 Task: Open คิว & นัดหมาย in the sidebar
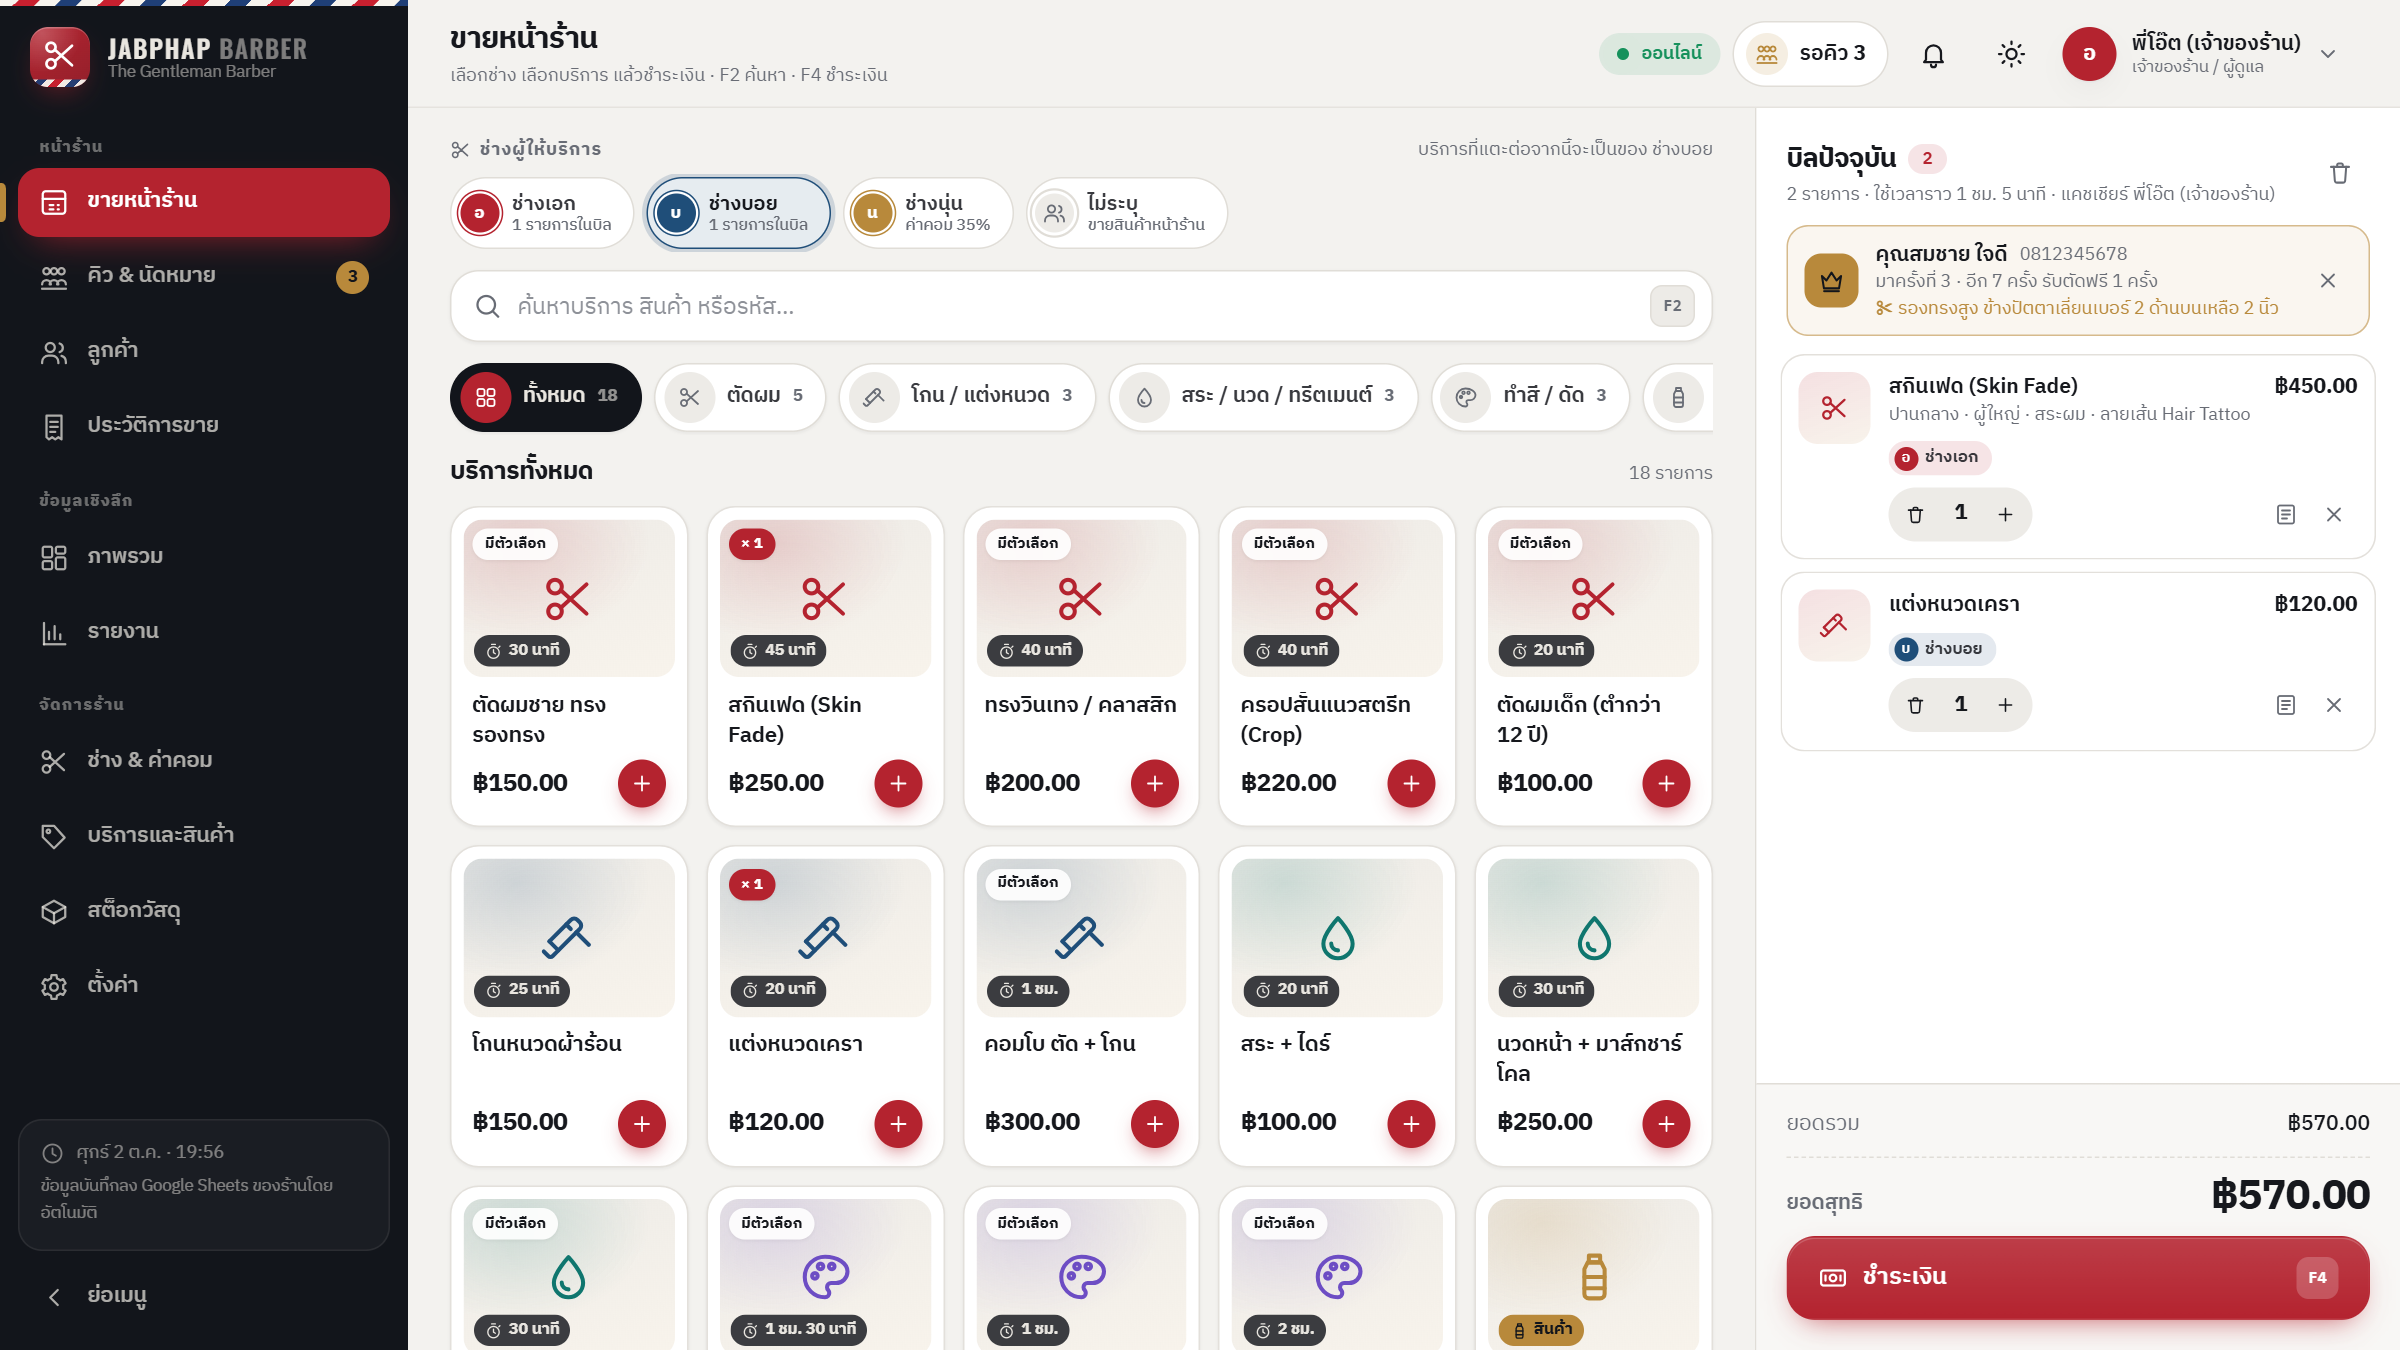204,276
